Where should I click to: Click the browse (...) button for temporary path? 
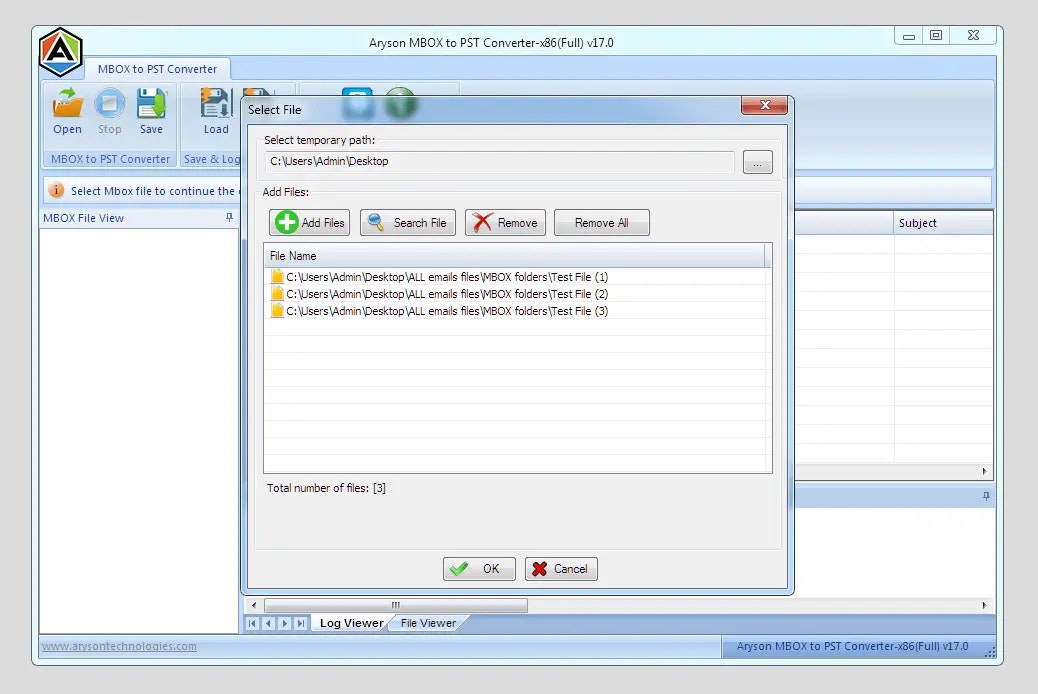coord(757,162)
